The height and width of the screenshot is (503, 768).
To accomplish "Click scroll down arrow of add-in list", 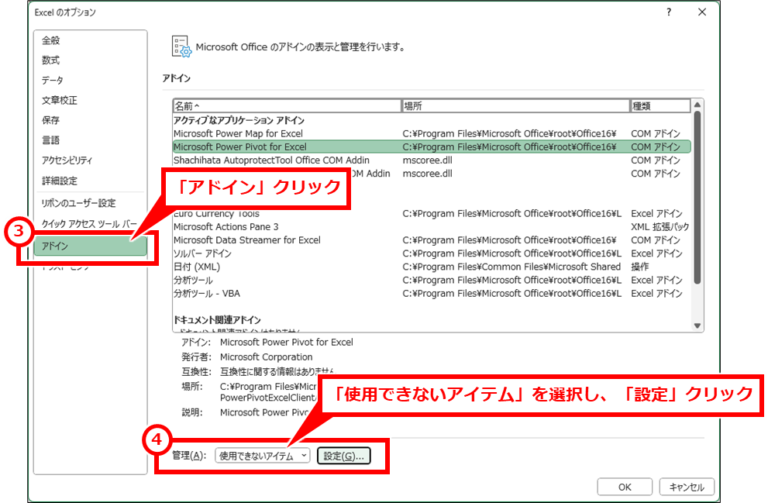I will (697, 326).
